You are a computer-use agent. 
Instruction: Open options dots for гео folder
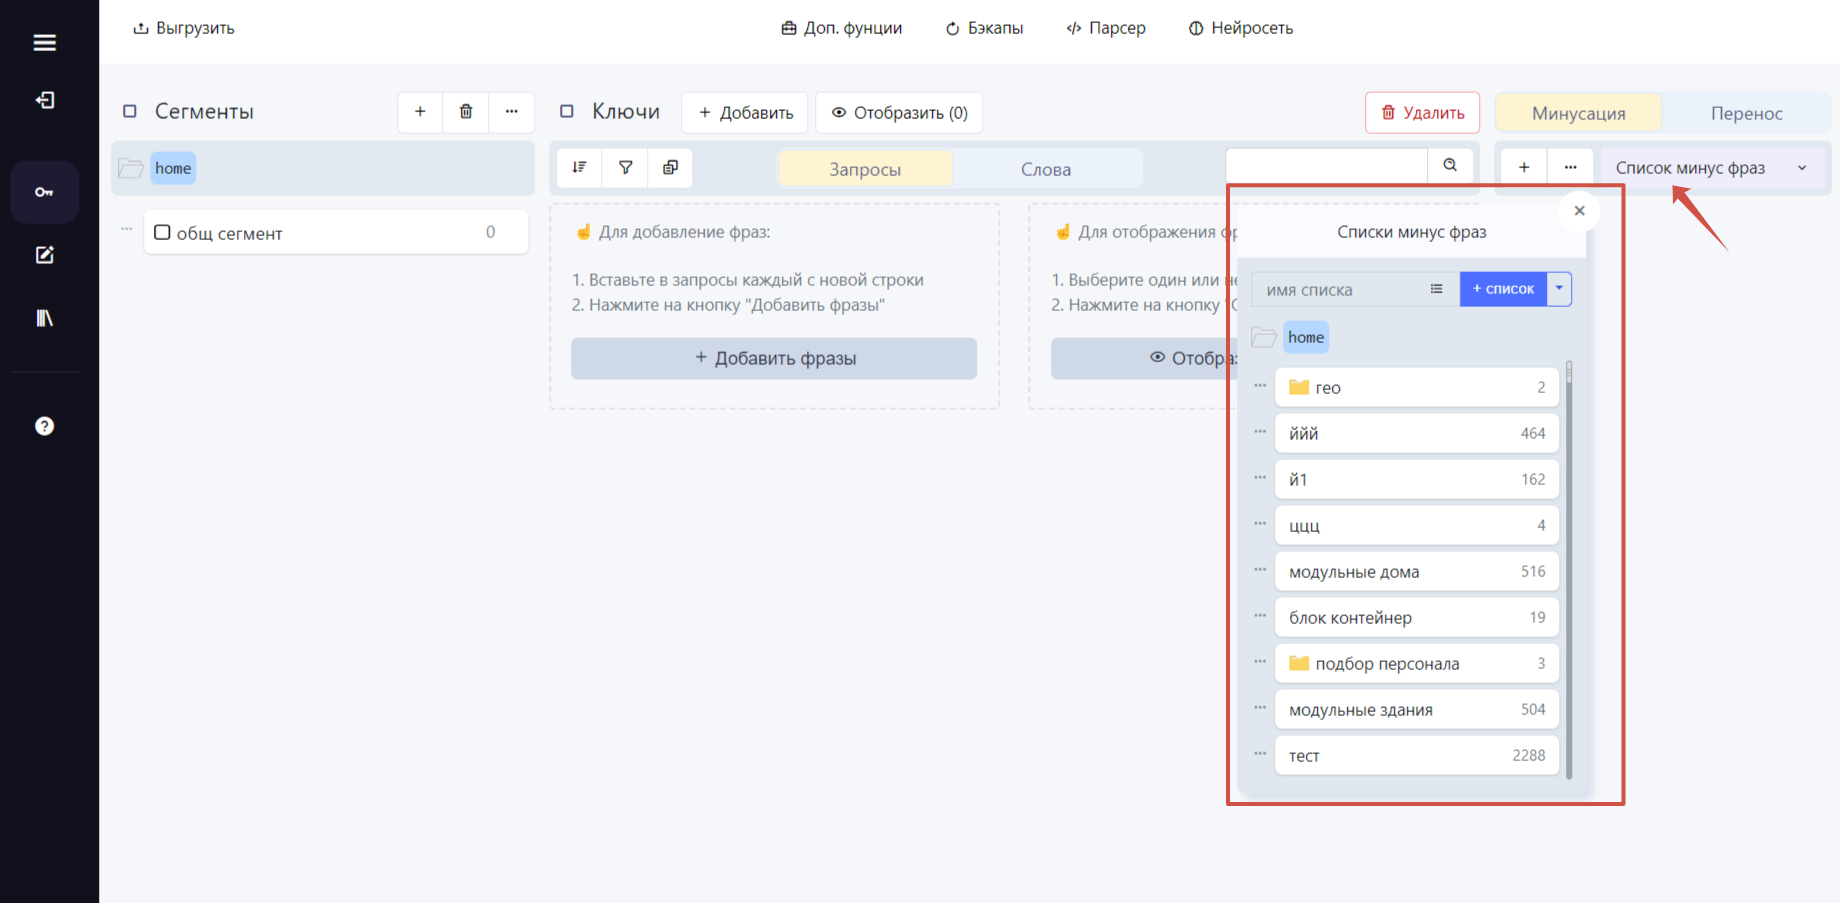pos(1260,386)
